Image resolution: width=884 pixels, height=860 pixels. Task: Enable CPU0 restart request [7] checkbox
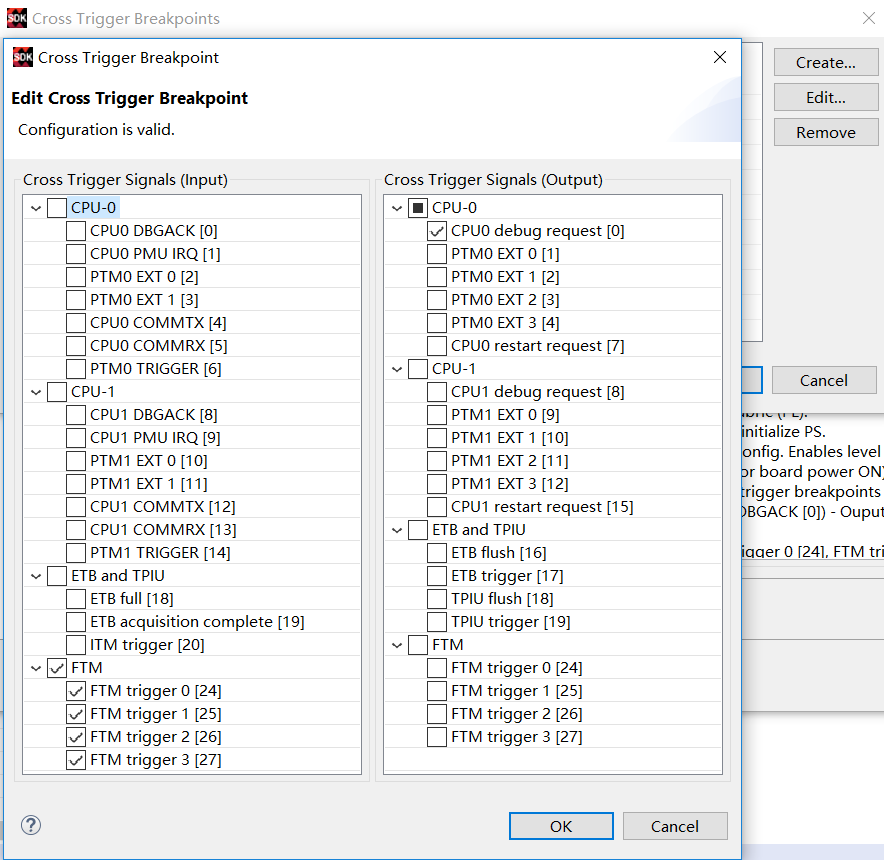pos(437,346)
